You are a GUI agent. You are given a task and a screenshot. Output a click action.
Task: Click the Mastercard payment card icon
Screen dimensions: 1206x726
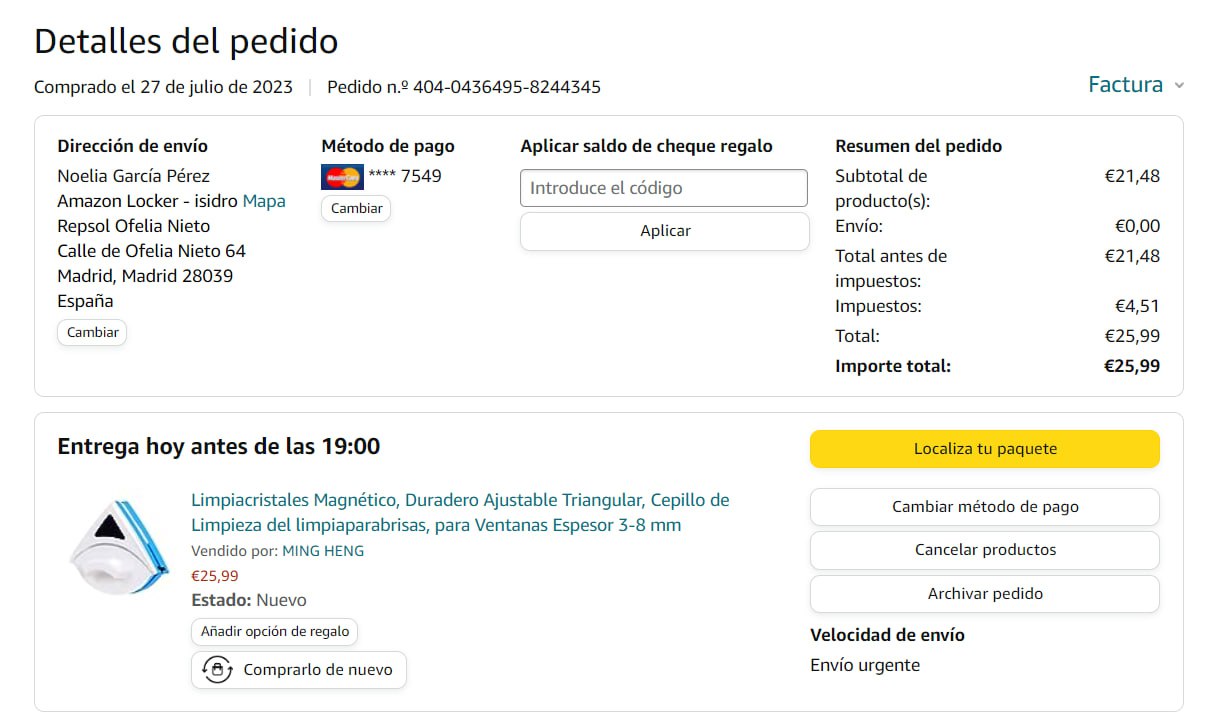[x=342, y=177]
